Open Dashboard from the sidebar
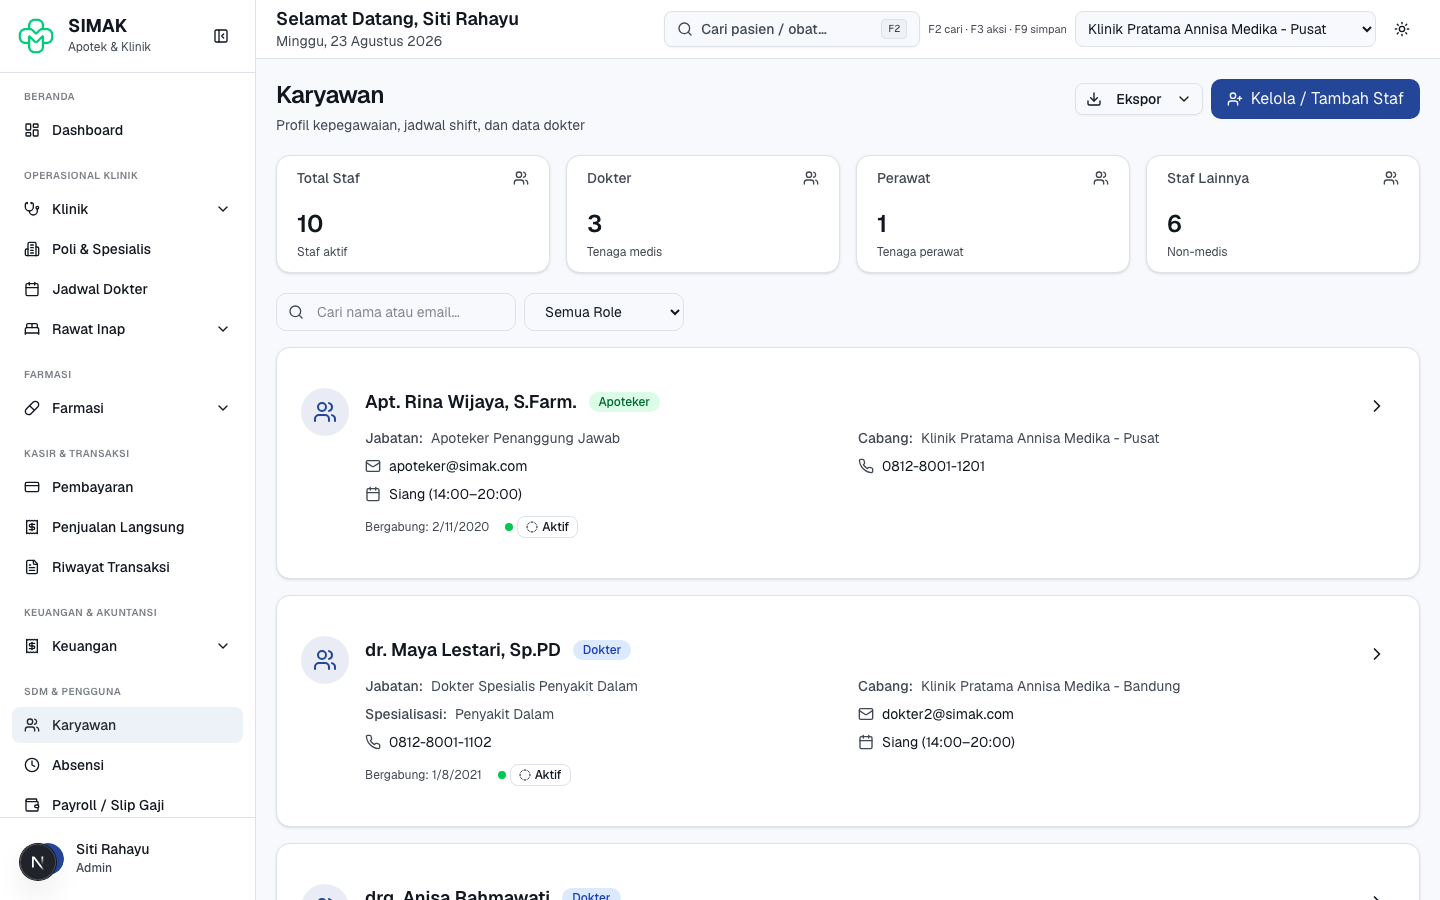Image resolution: width=1440 pixels, height=900 pixels. point(127,130)
